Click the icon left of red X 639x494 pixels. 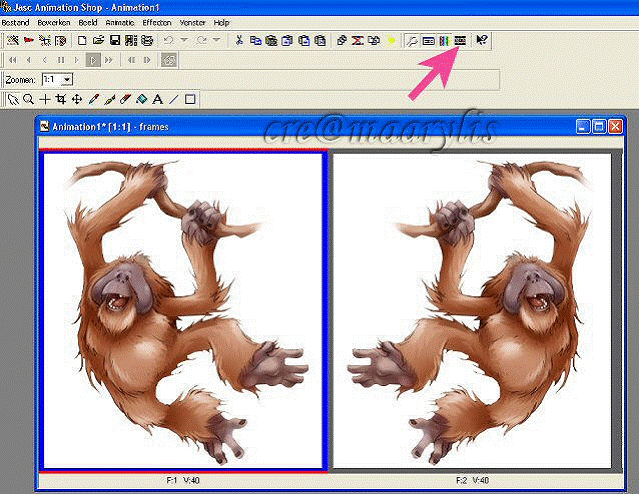click(x=342, y=40)
